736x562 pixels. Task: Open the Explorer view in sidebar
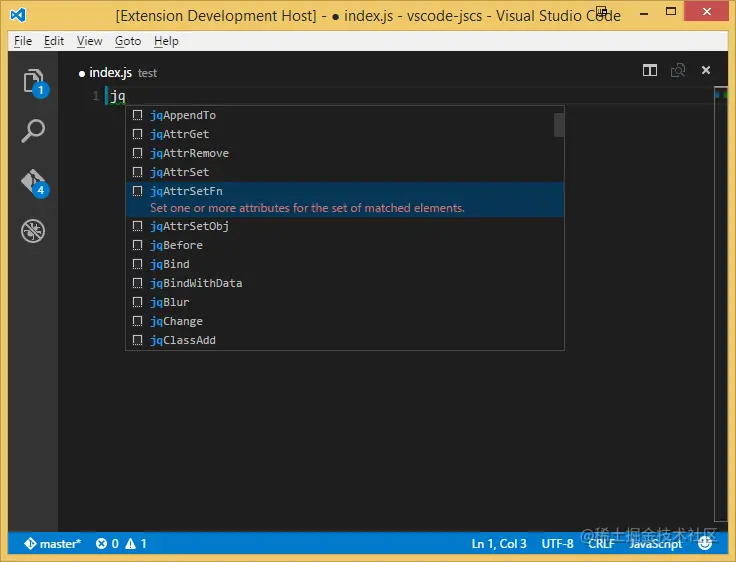(33, 81)
